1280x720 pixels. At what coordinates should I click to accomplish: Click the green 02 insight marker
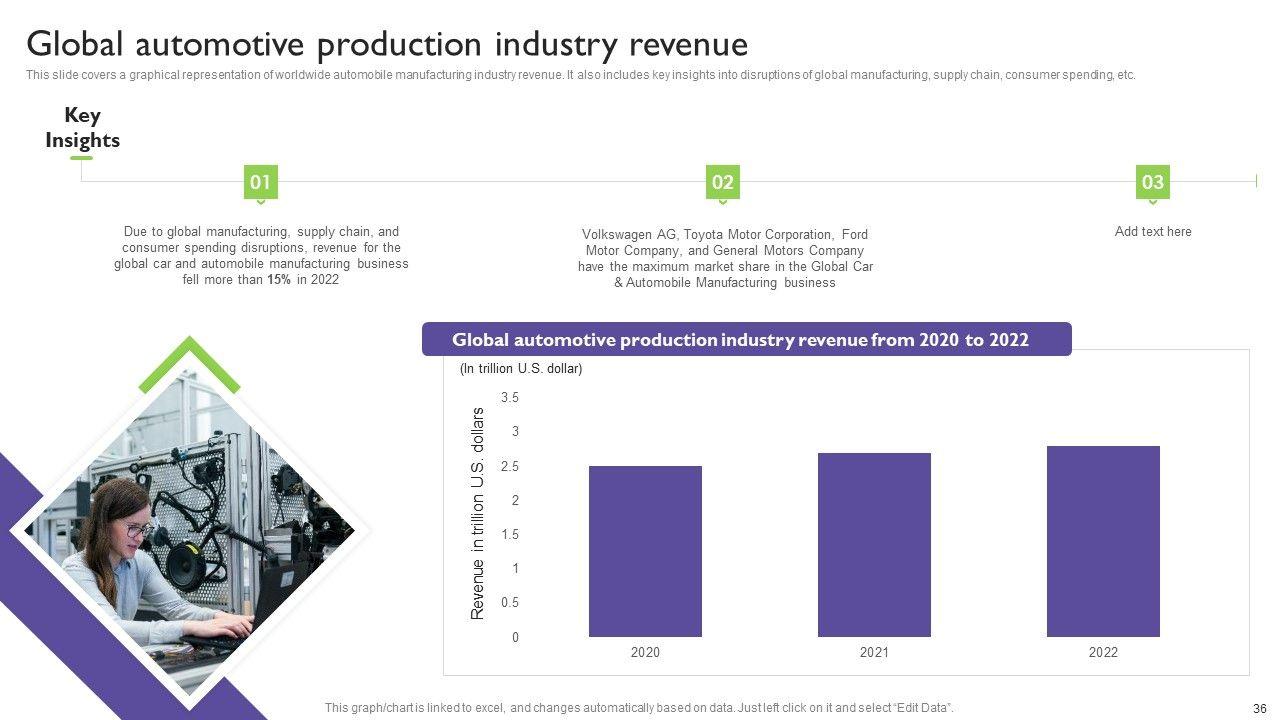(x=722, y=182)
